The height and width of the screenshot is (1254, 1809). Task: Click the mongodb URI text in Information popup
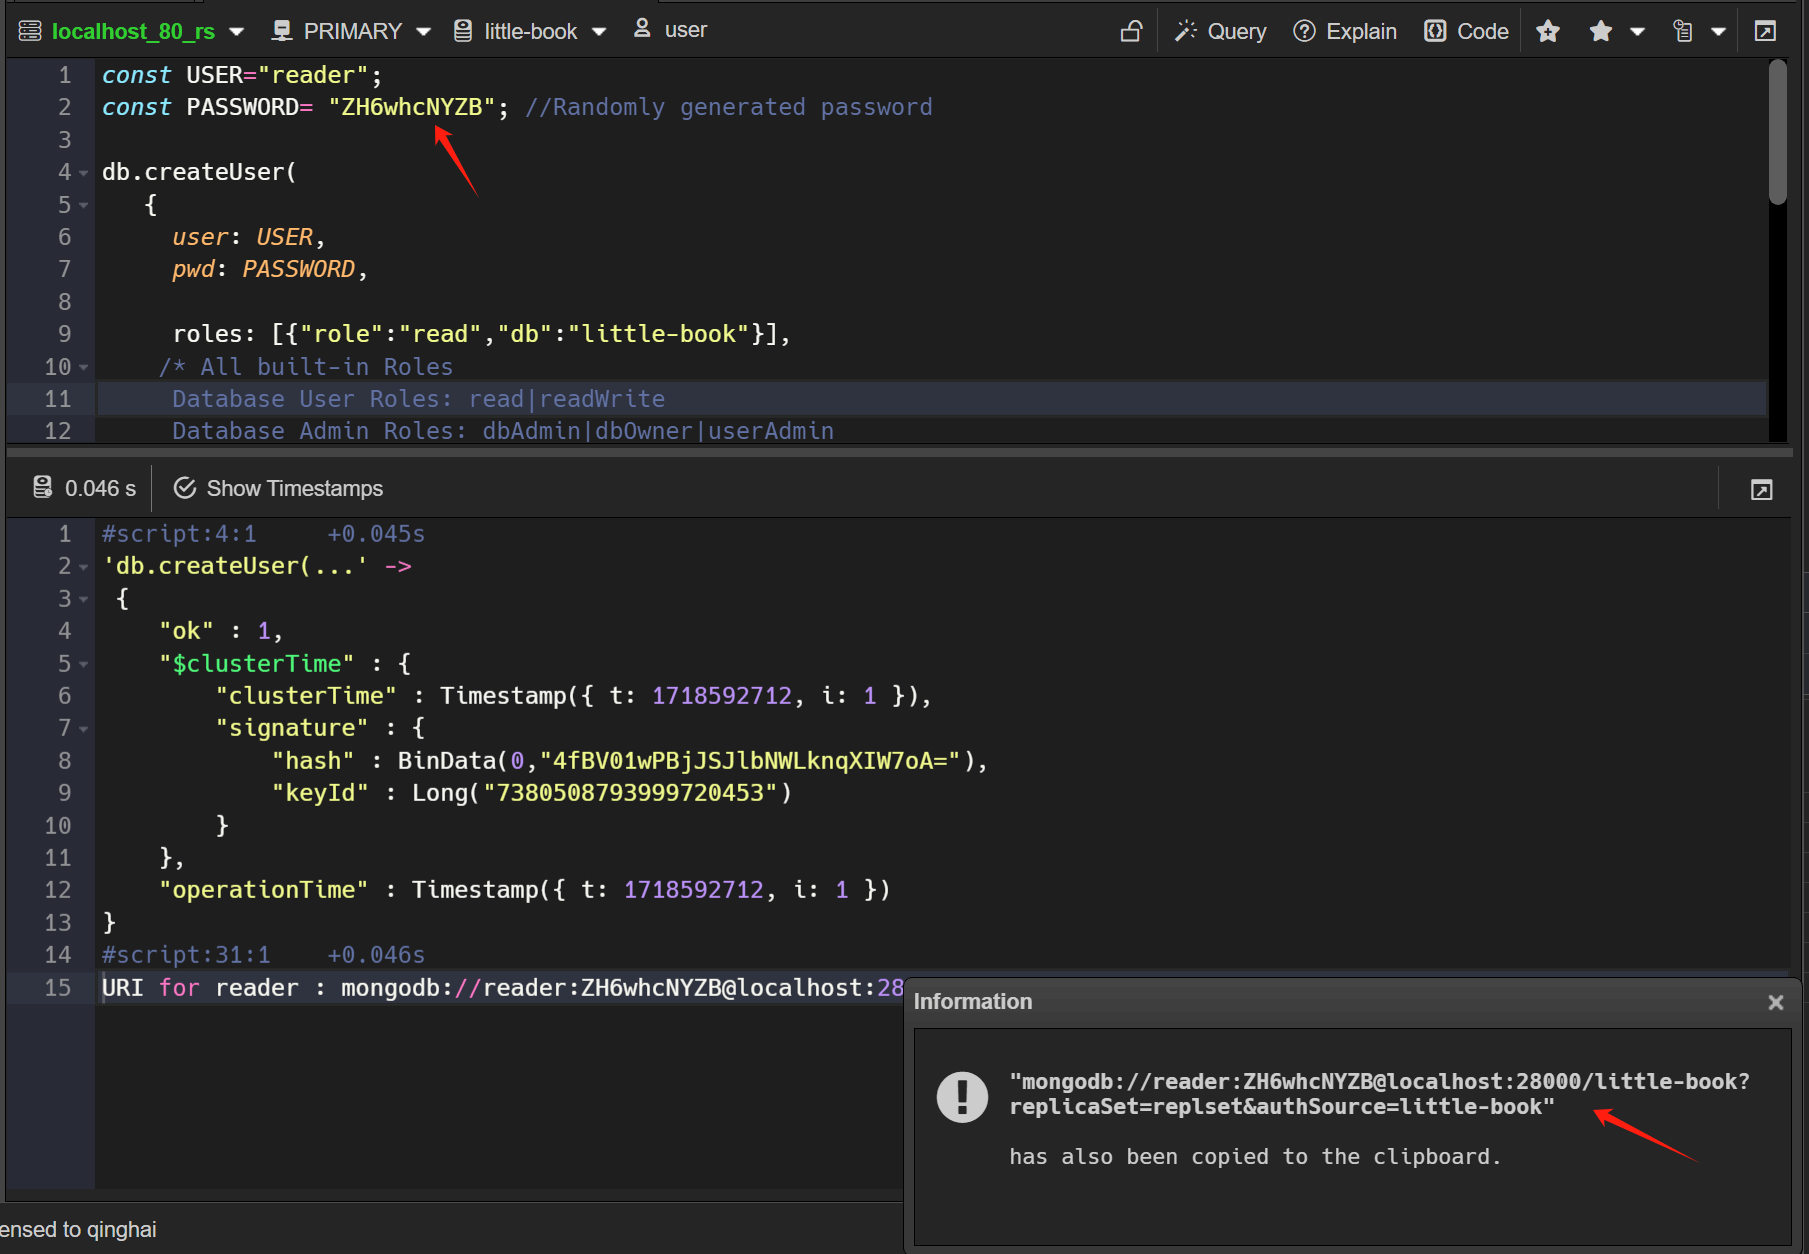pos(1379,1094)
